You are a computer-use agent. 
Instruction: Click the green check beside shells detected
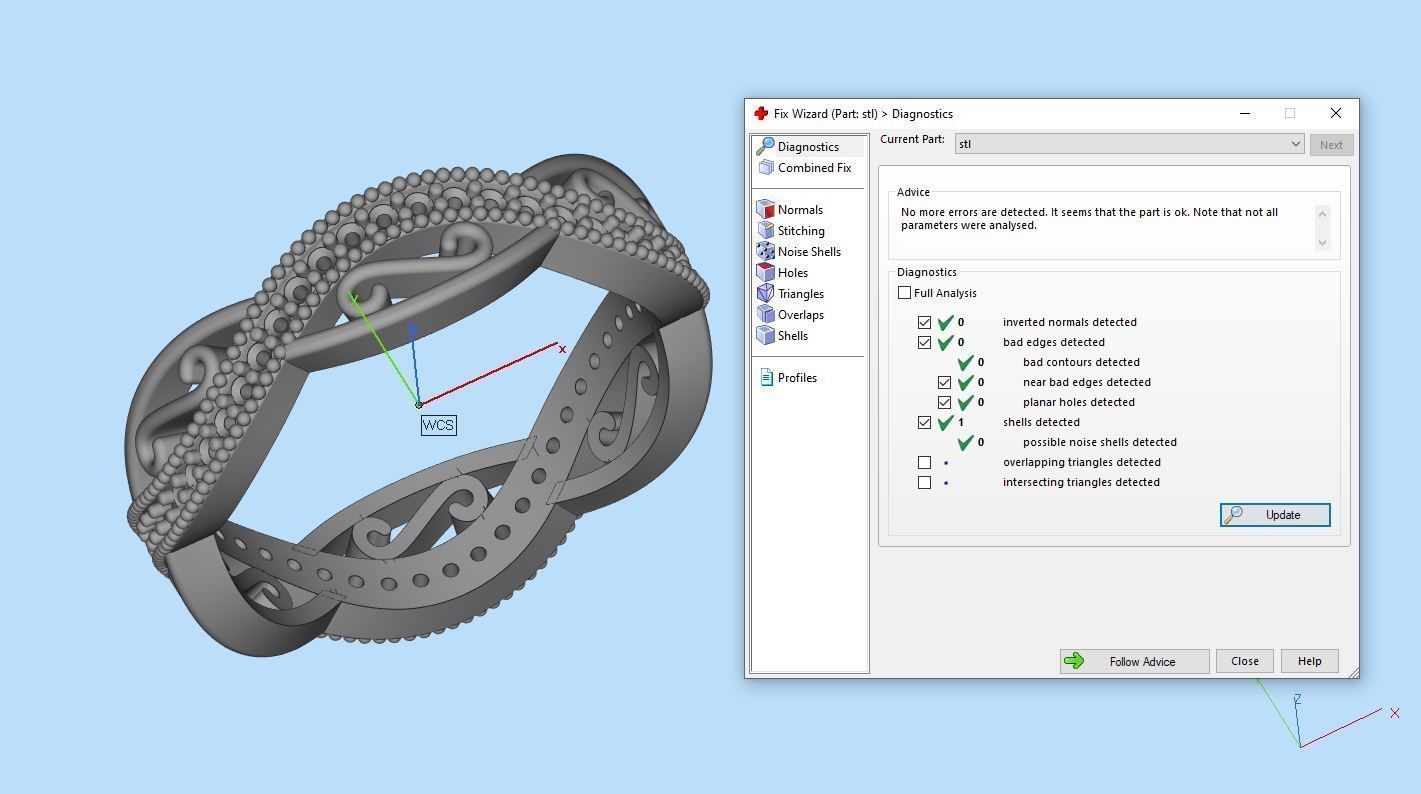[x=945, y=422]
